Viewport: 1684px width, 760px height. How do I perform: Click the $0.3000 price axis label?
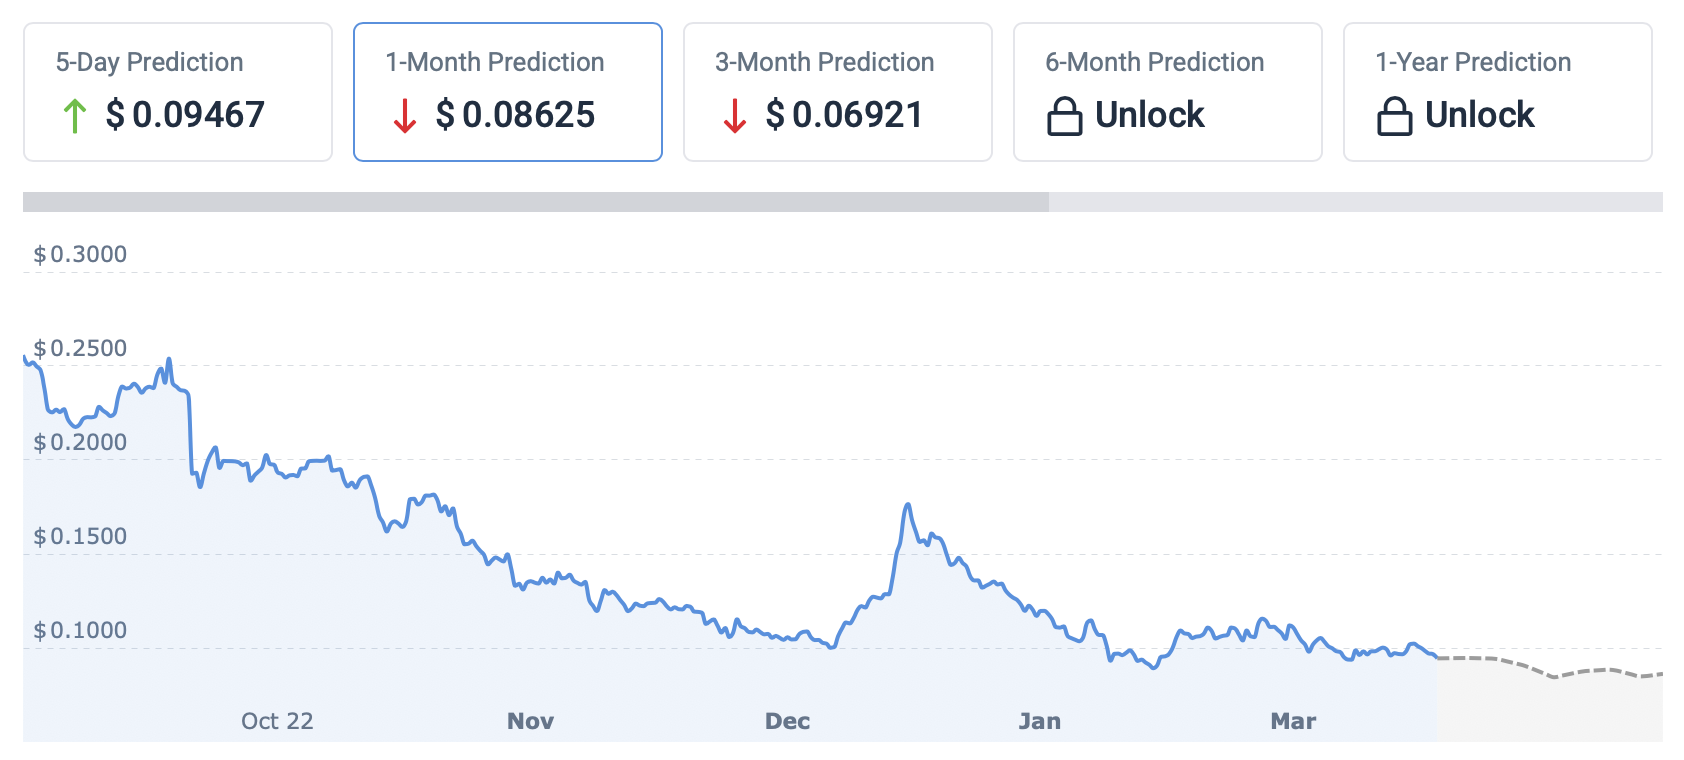click(80, 254)
